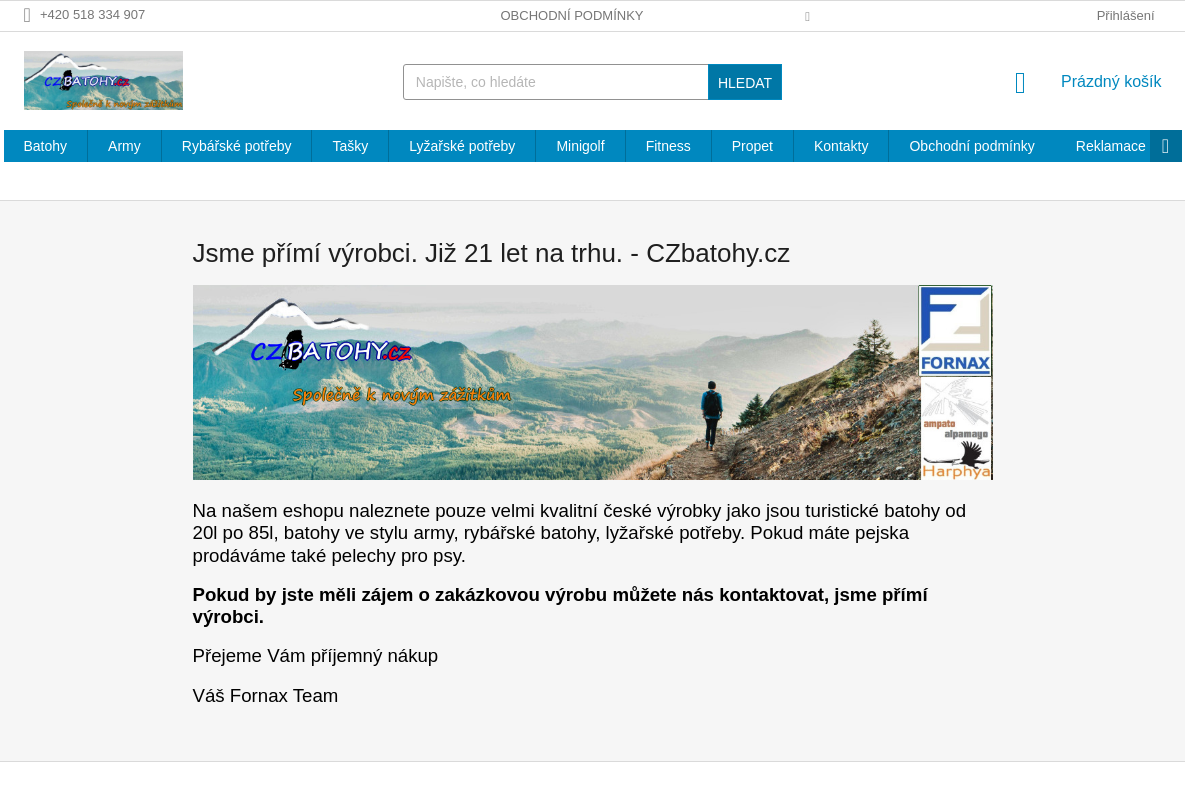The image size is (1200, 800).
Task: Click the CZbatohy logo on the banner image
Action: click(330, 352)
